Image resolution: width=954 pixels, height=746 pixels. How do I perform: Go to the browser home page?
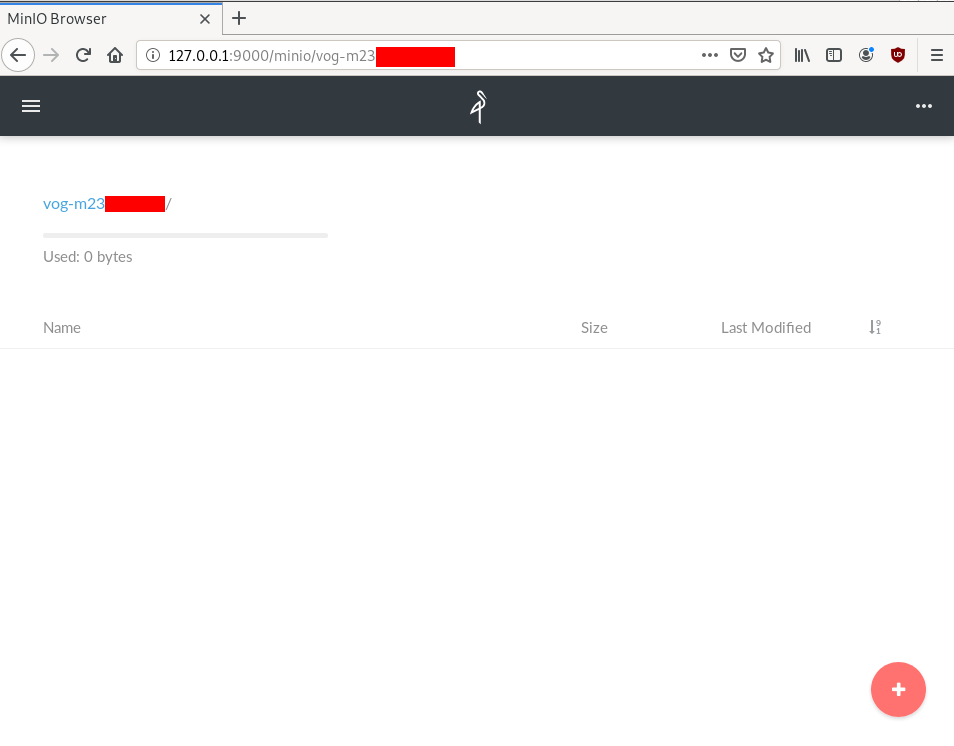tap(115, 56)
